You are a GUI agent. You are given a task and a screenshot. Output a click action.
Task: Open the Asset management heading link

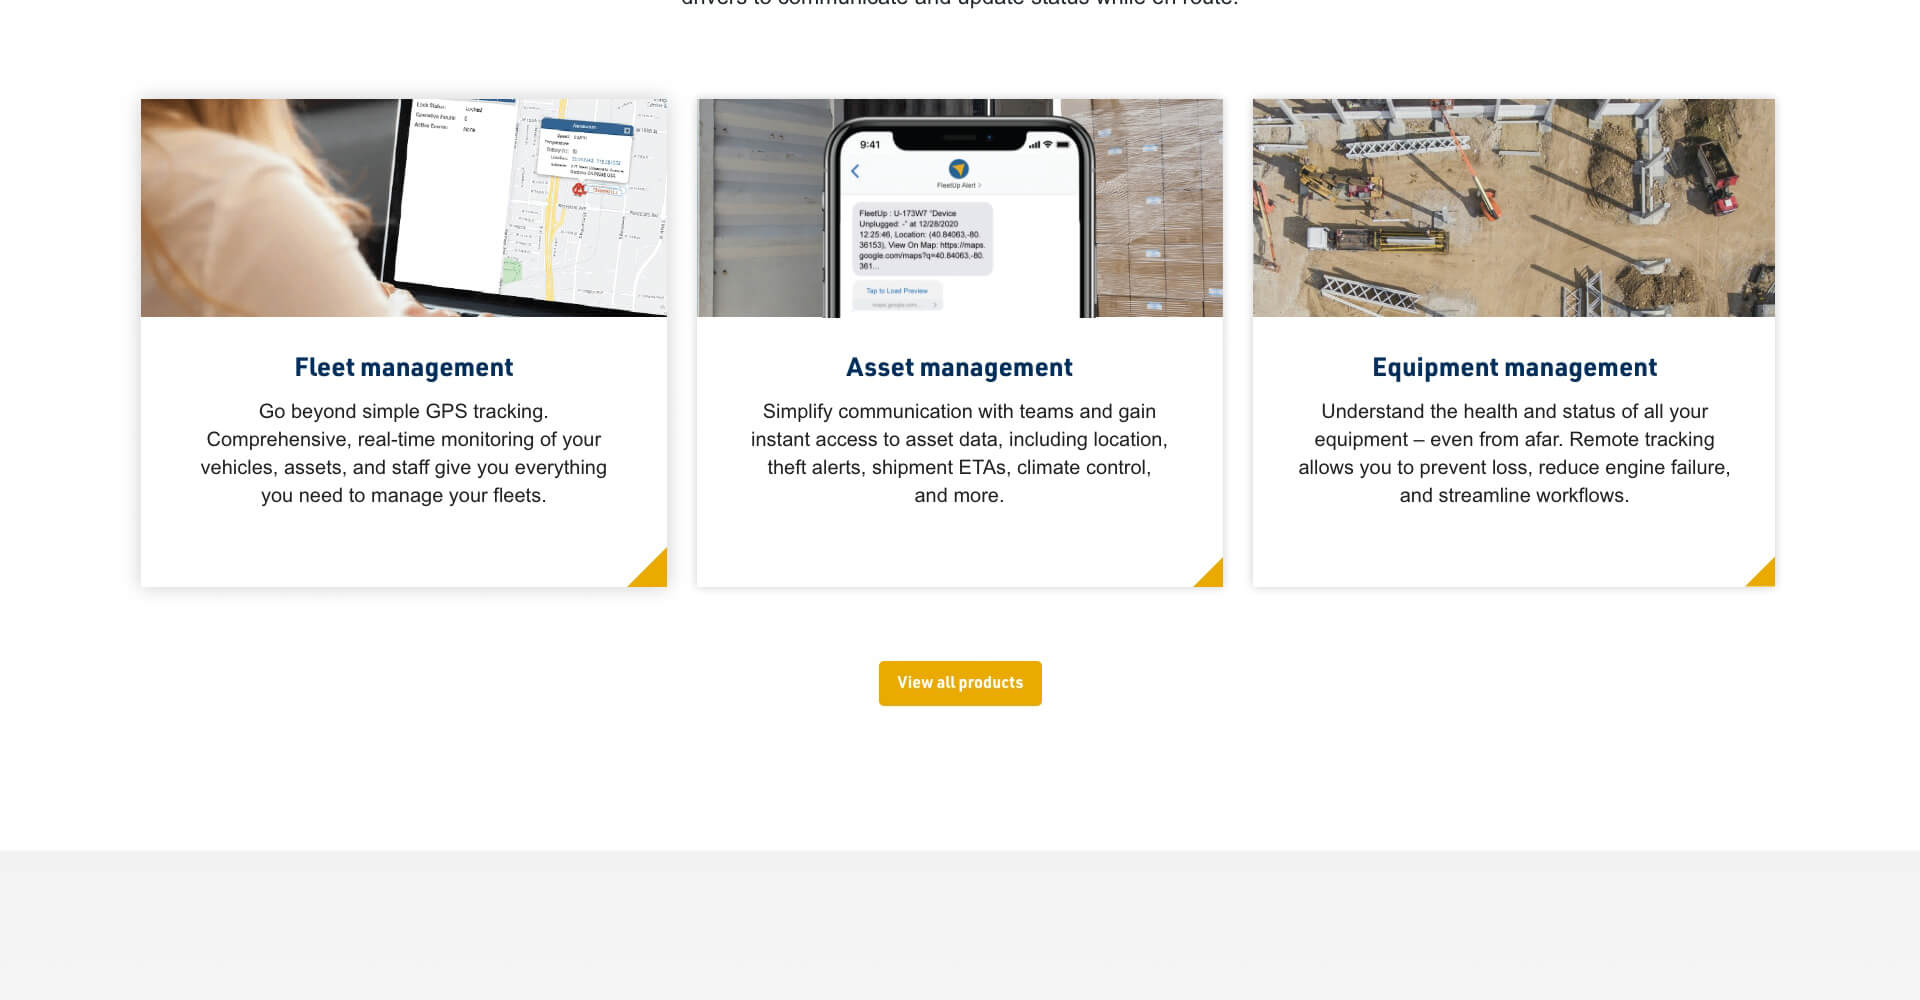coord(959,368)
